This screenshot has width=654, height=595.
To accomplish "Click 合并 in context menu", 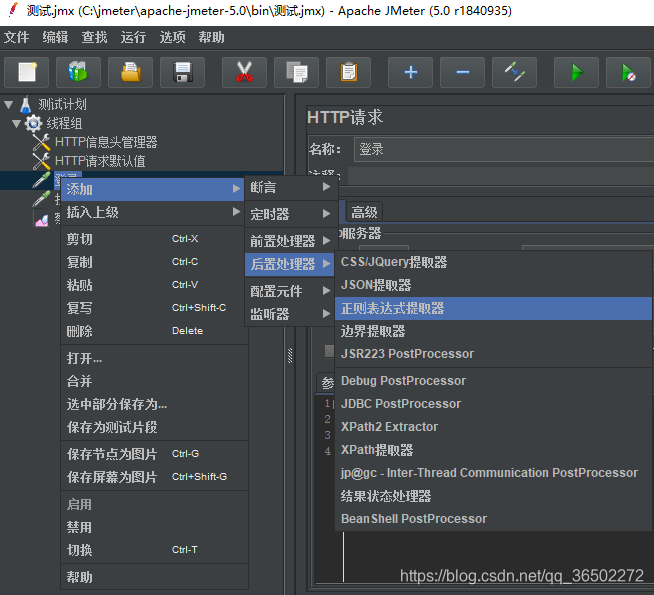I will 154,381.
